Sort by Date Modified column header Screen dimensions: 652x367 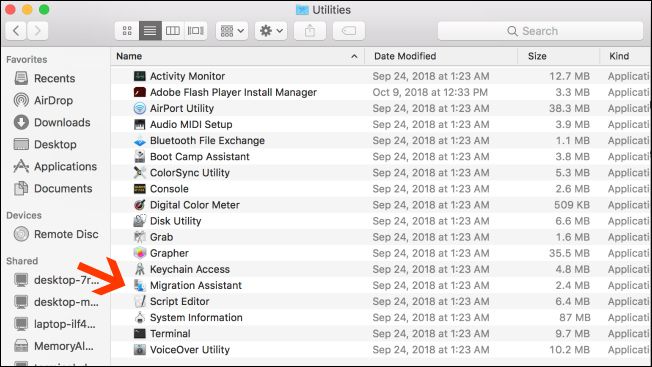(x=441, y=56)
